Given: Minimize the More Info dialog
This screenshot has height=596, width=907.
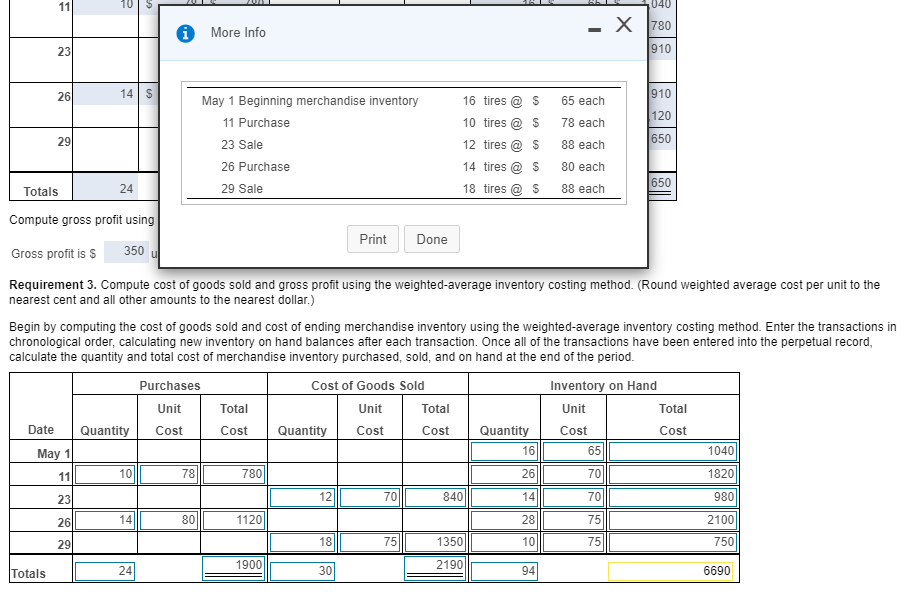Looking at the screenshot, I should point(594,30).
